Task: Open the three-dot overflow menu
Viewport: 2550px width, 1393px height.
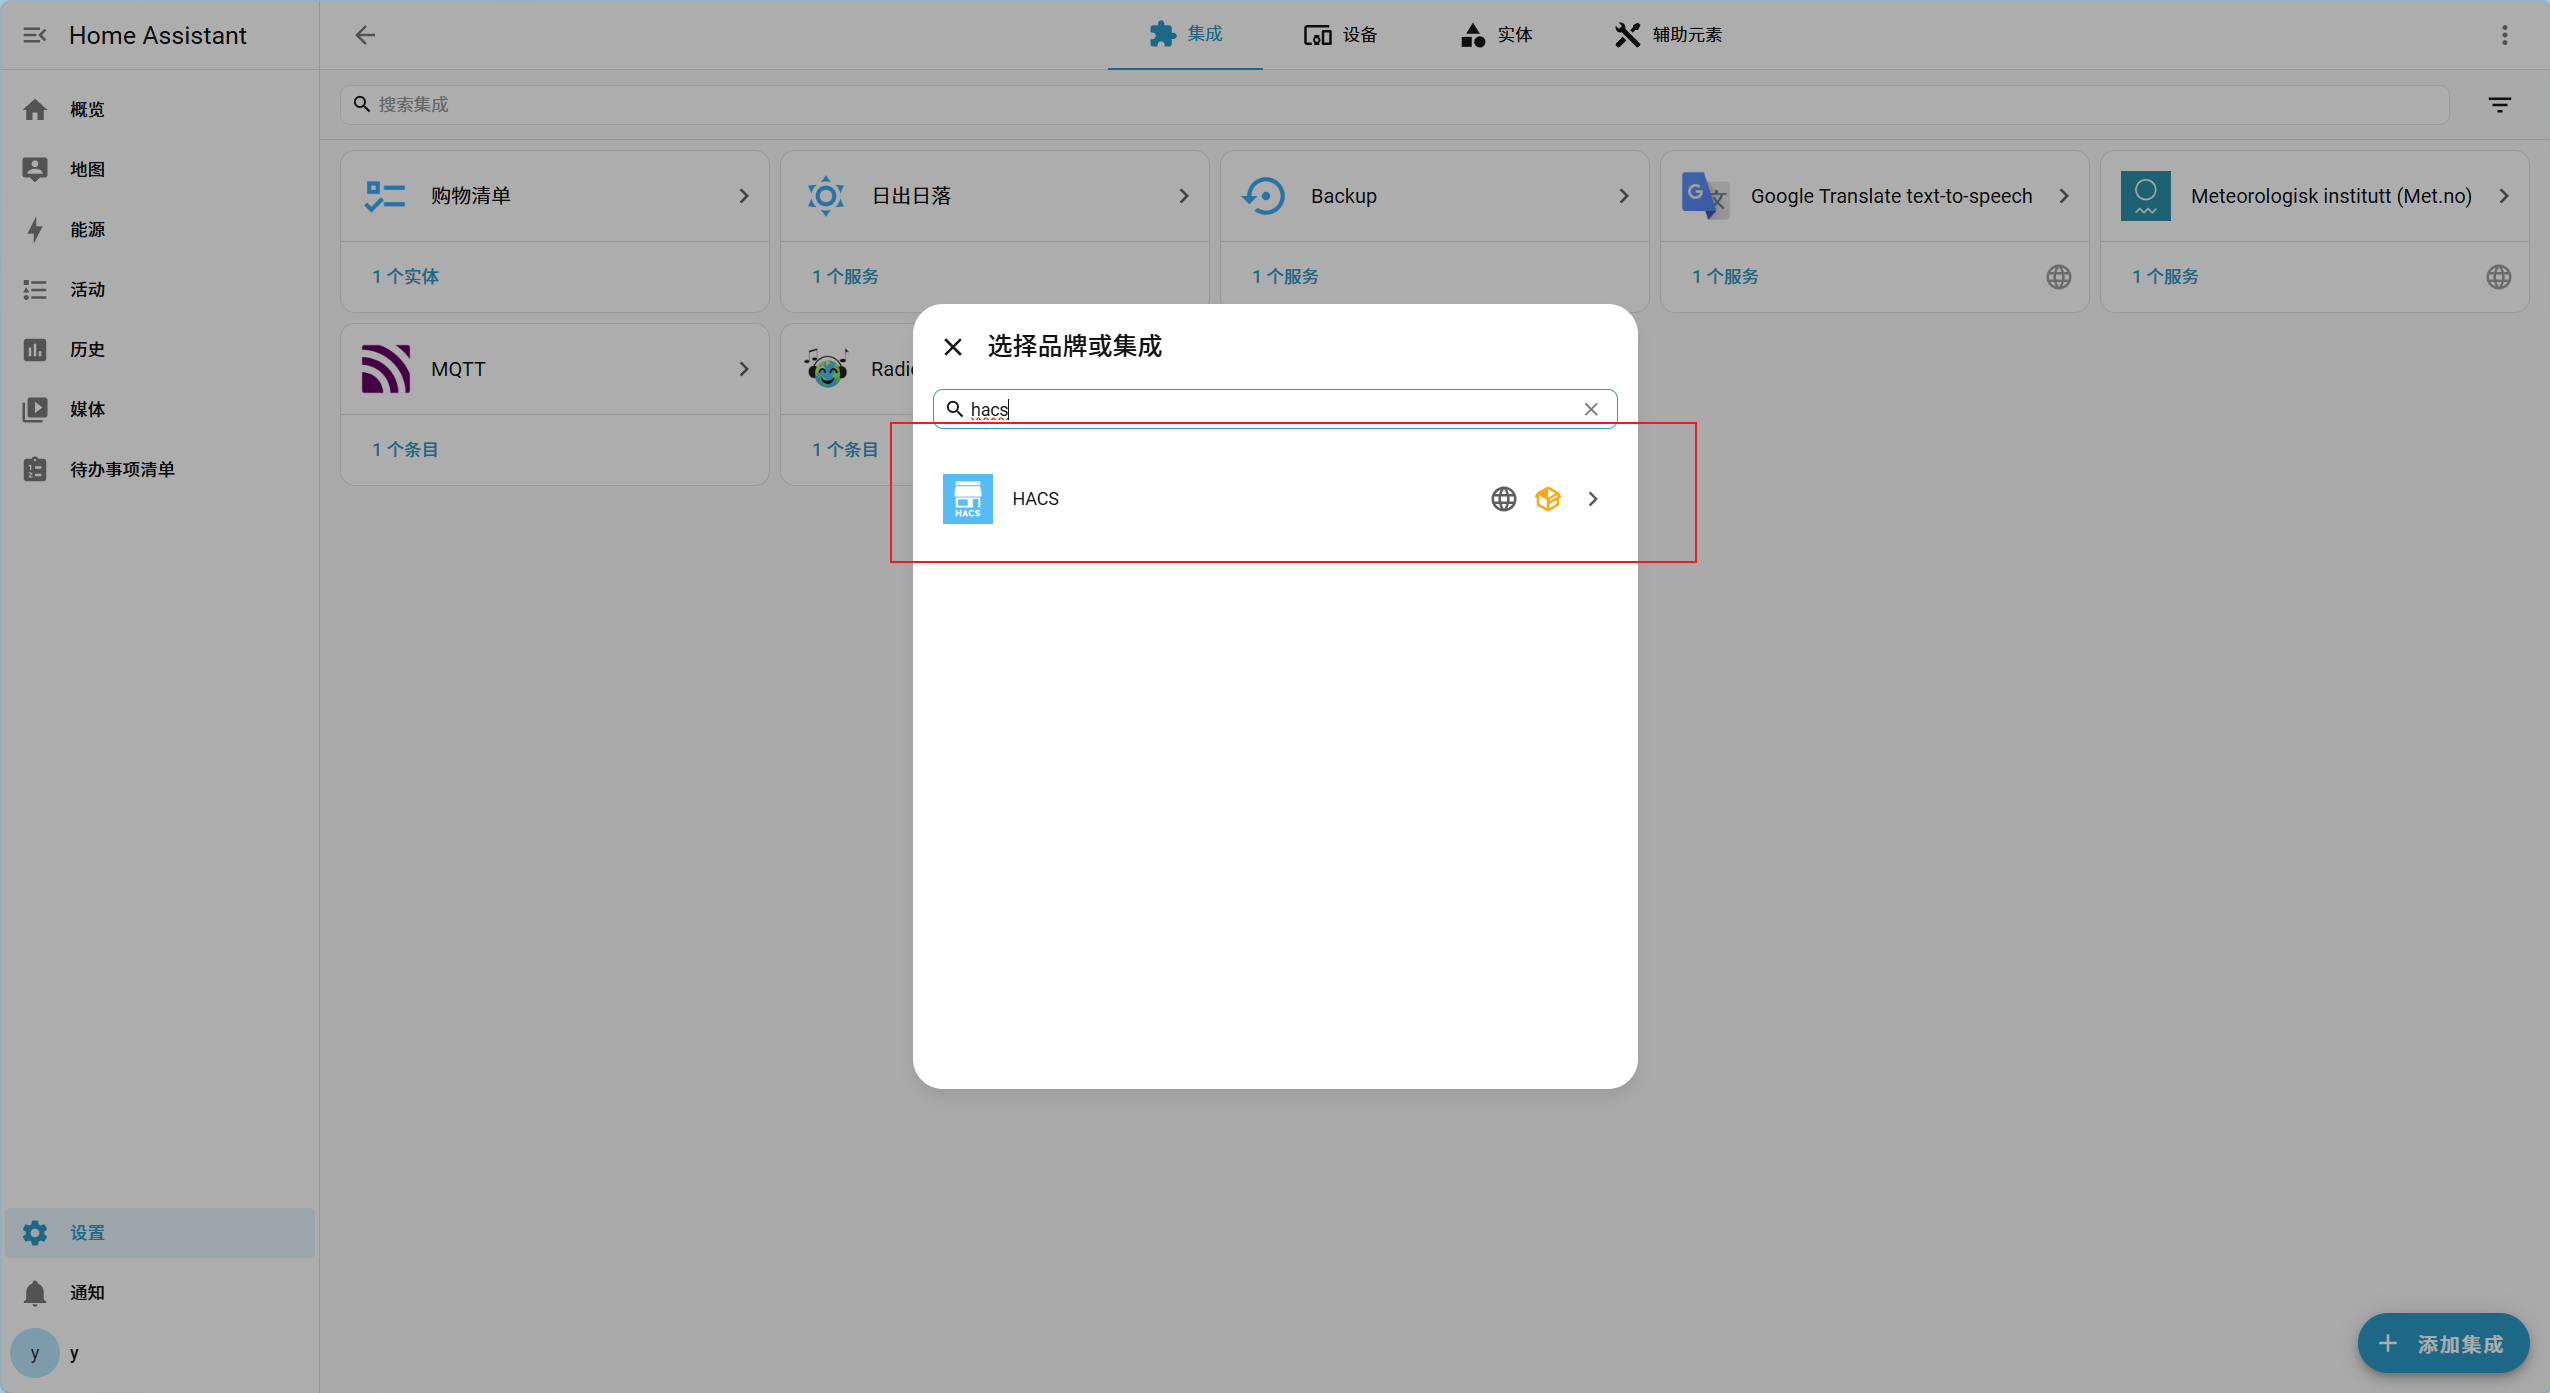Action: click(2504, 35)
